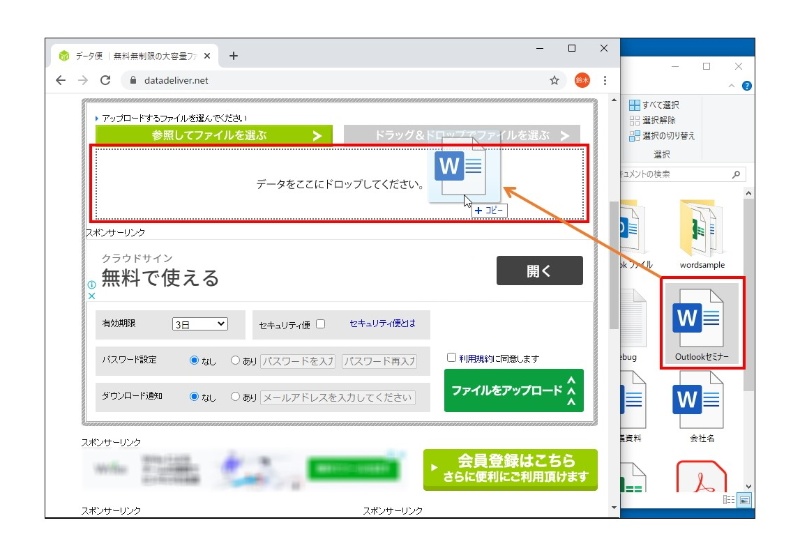Check the セキュリティ便 checkbox
The height and width of the screenshot is (555, 800).
point(320,324)
